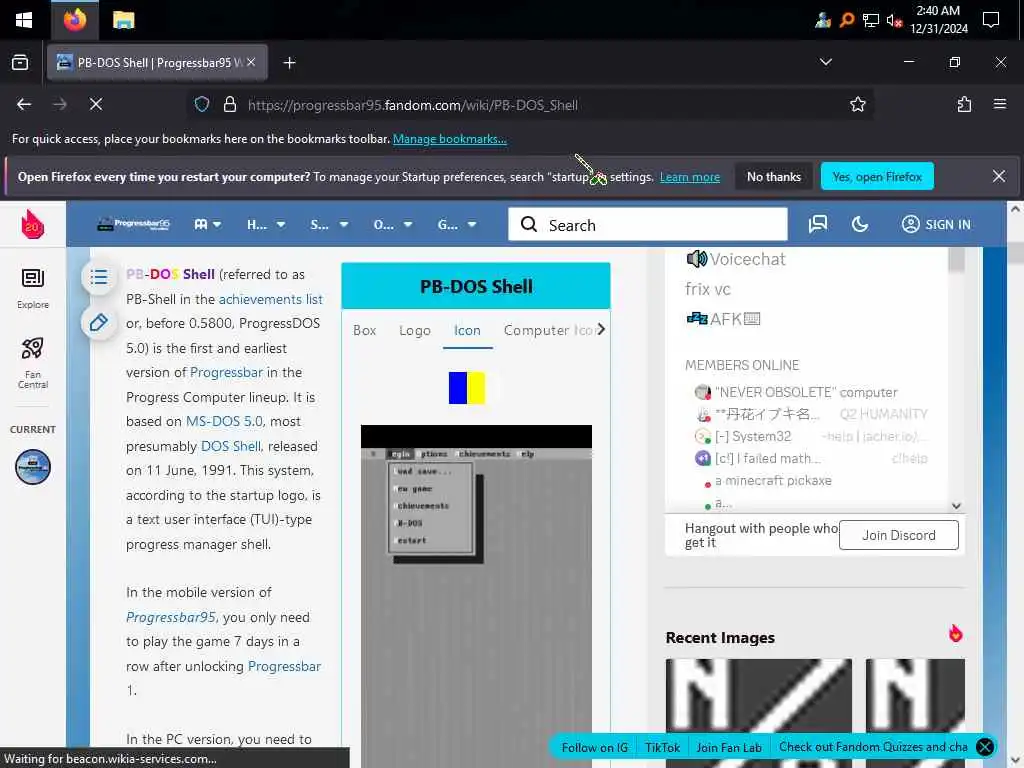
Task: Open the Explore sidebar icon
Action: (33, 288)
